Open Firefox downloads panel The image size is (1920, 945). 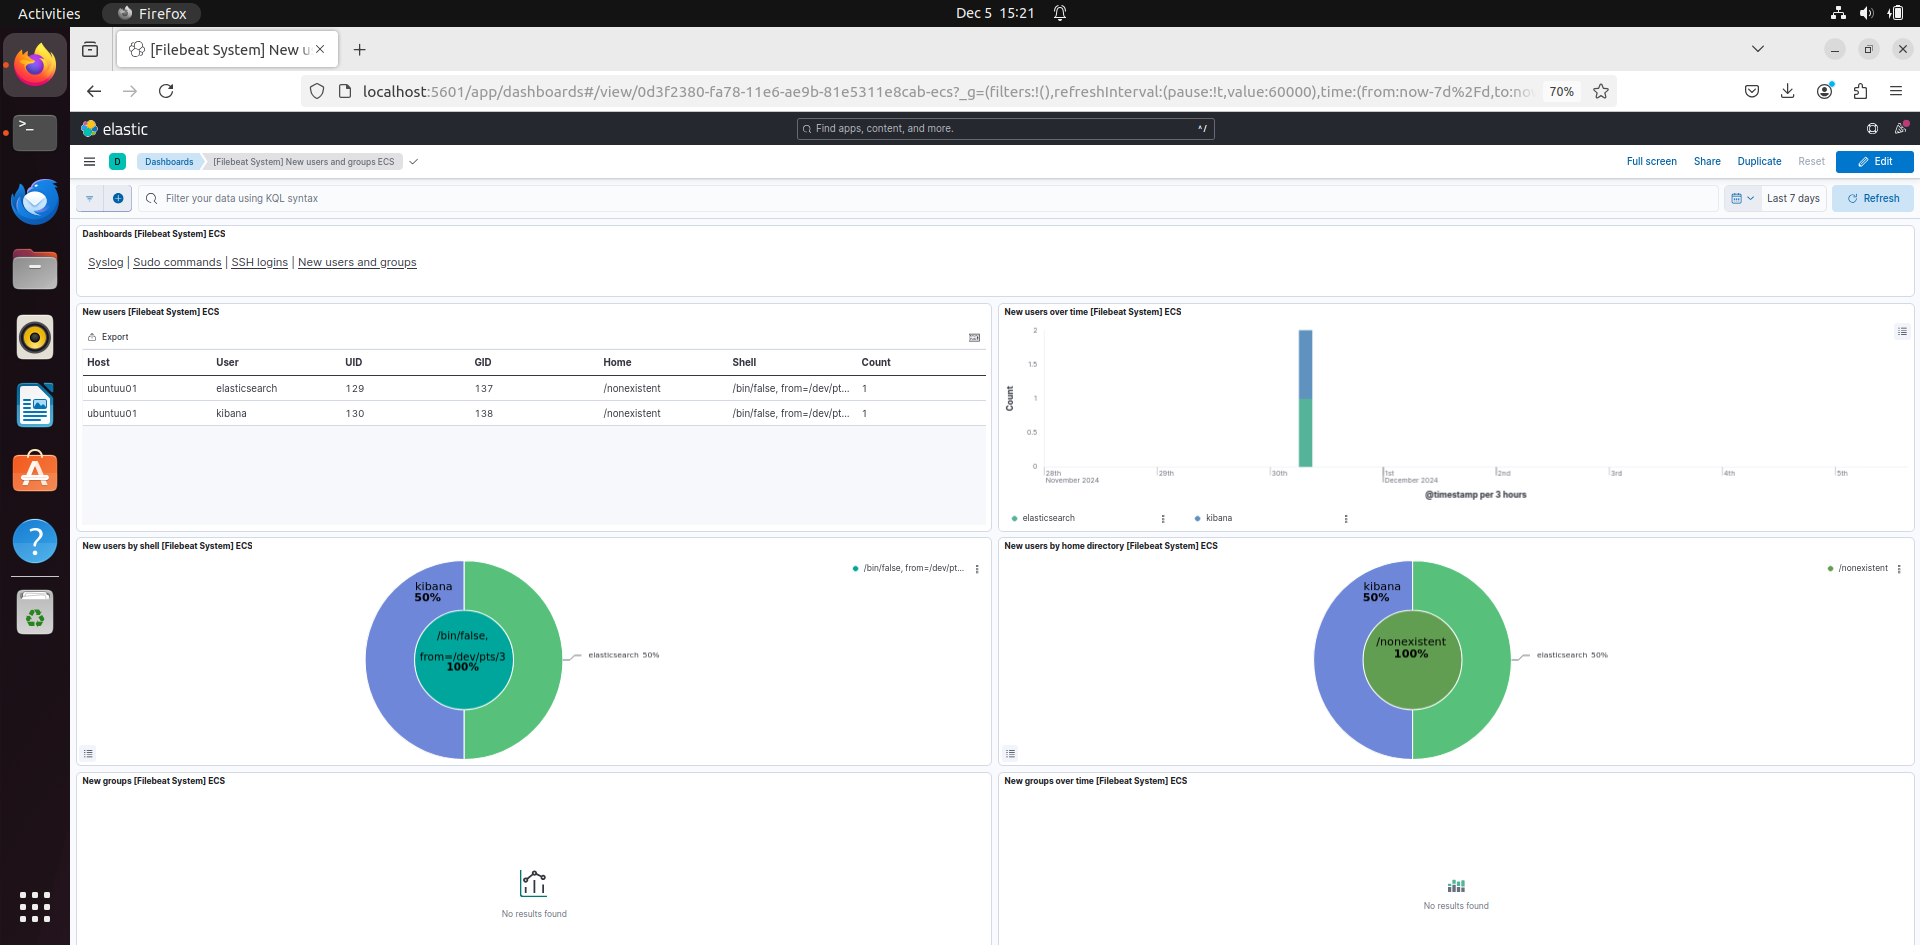1788,91
